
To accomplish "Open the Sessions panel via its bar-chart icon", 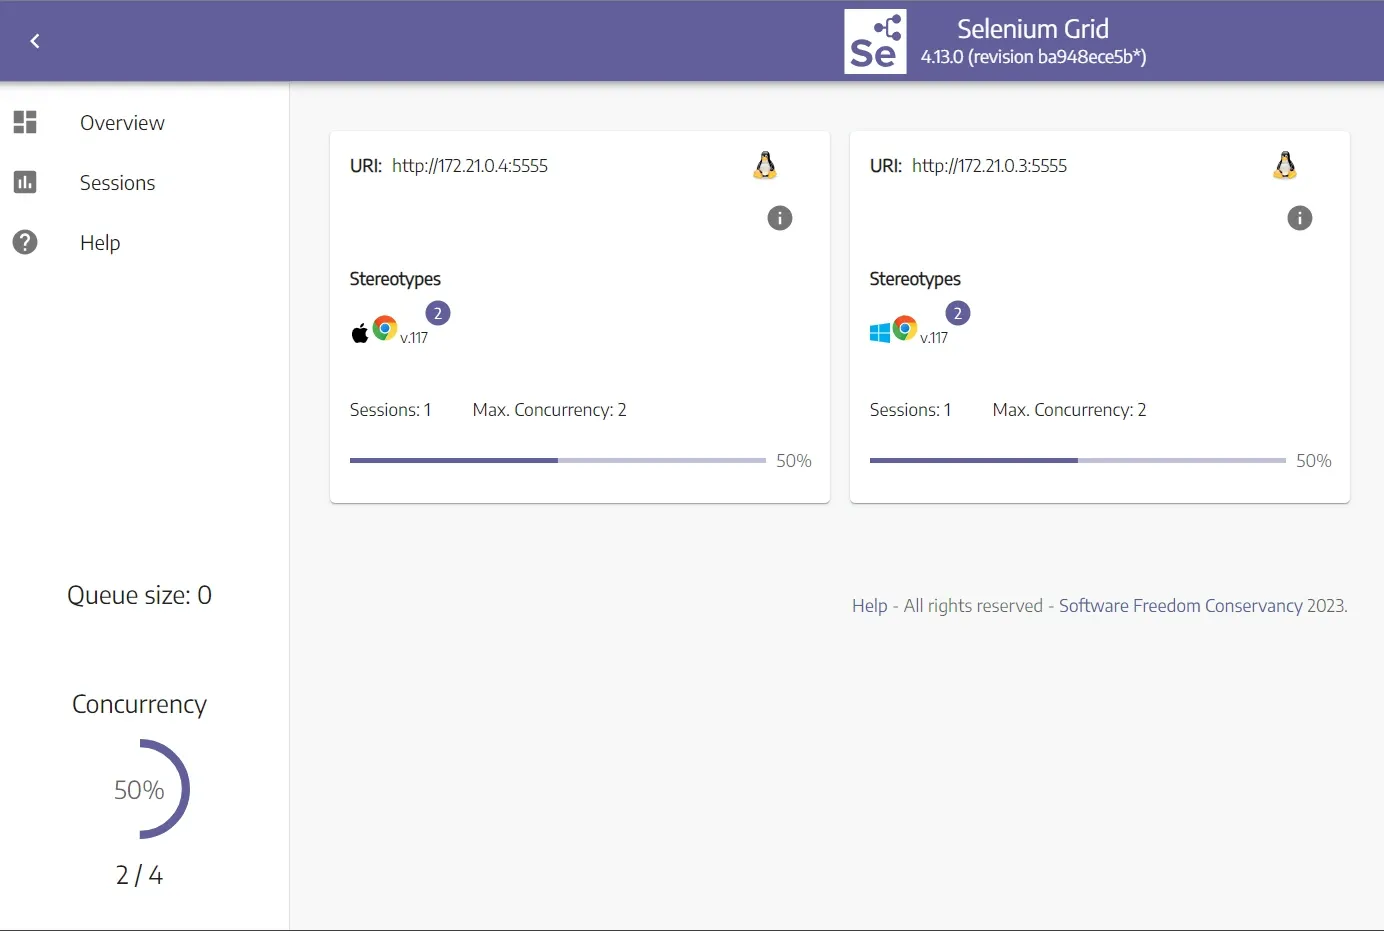I will 24,182.
